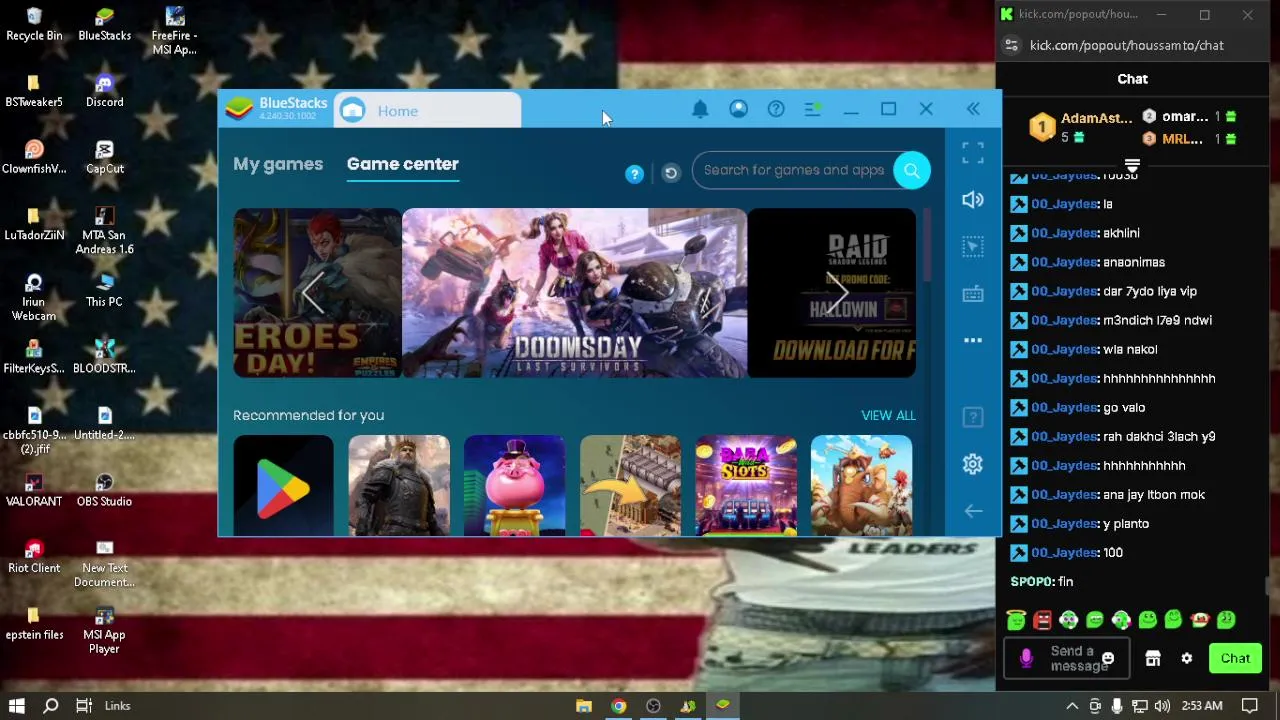
Task: Switch to My games tab
Action: 278,164
